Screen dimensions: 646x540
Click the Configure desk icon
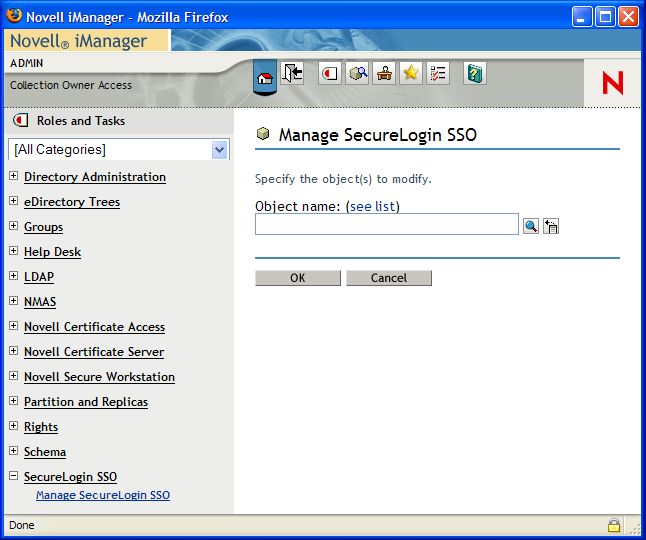[x=384, y=73]
